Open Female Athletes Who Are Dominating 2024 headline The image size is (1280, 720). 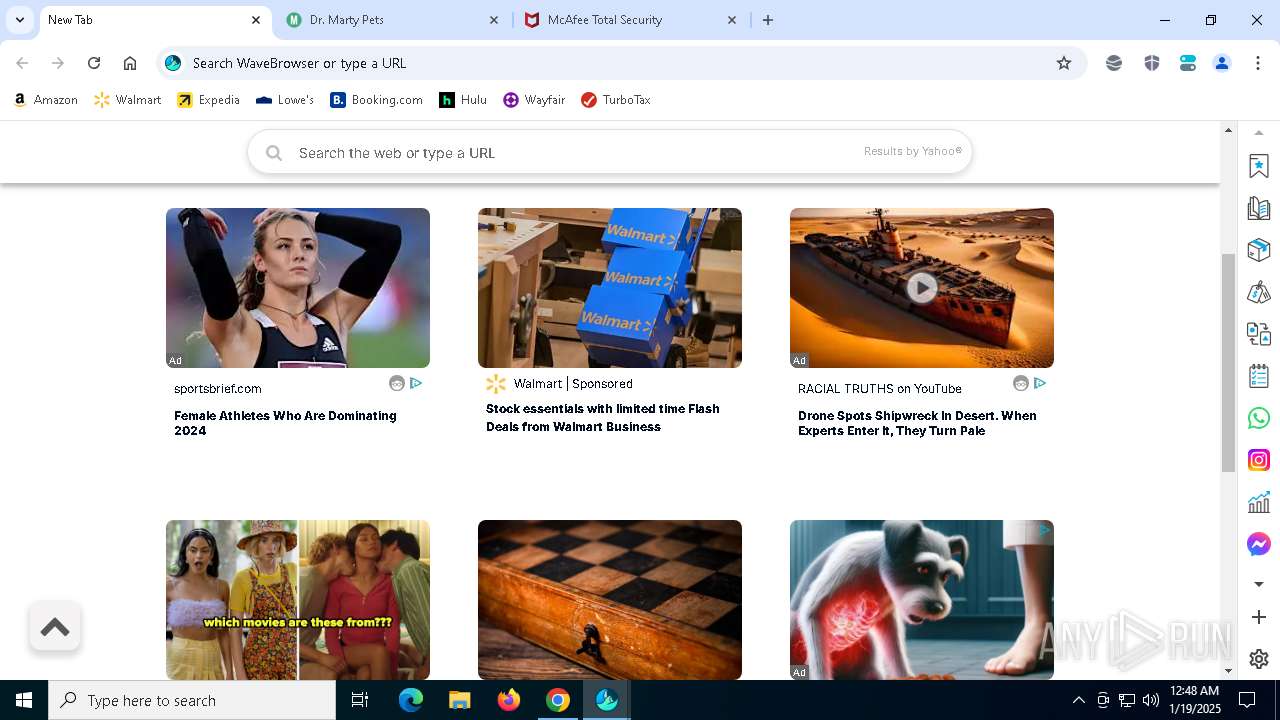pos(286,423)
